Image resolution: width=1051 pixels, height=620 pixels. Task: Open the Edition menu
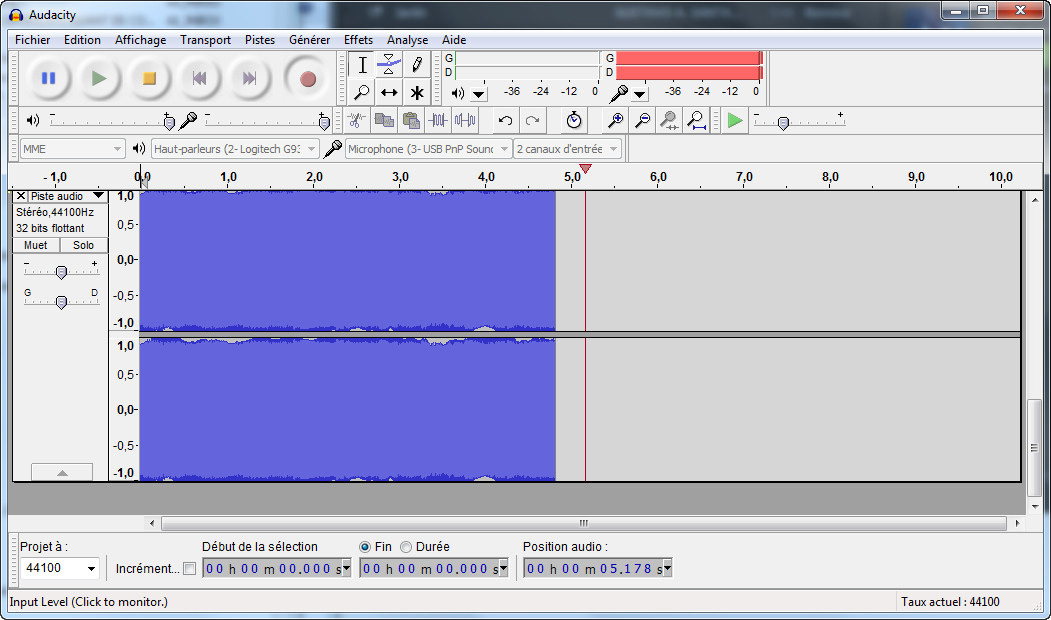tap(82, 40)
